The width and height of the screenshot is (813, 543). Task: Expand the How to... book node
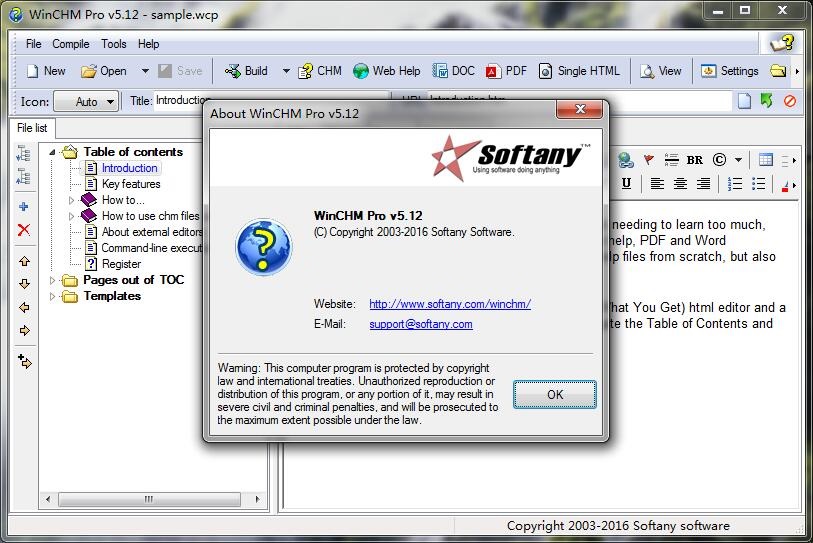point(72,200)
